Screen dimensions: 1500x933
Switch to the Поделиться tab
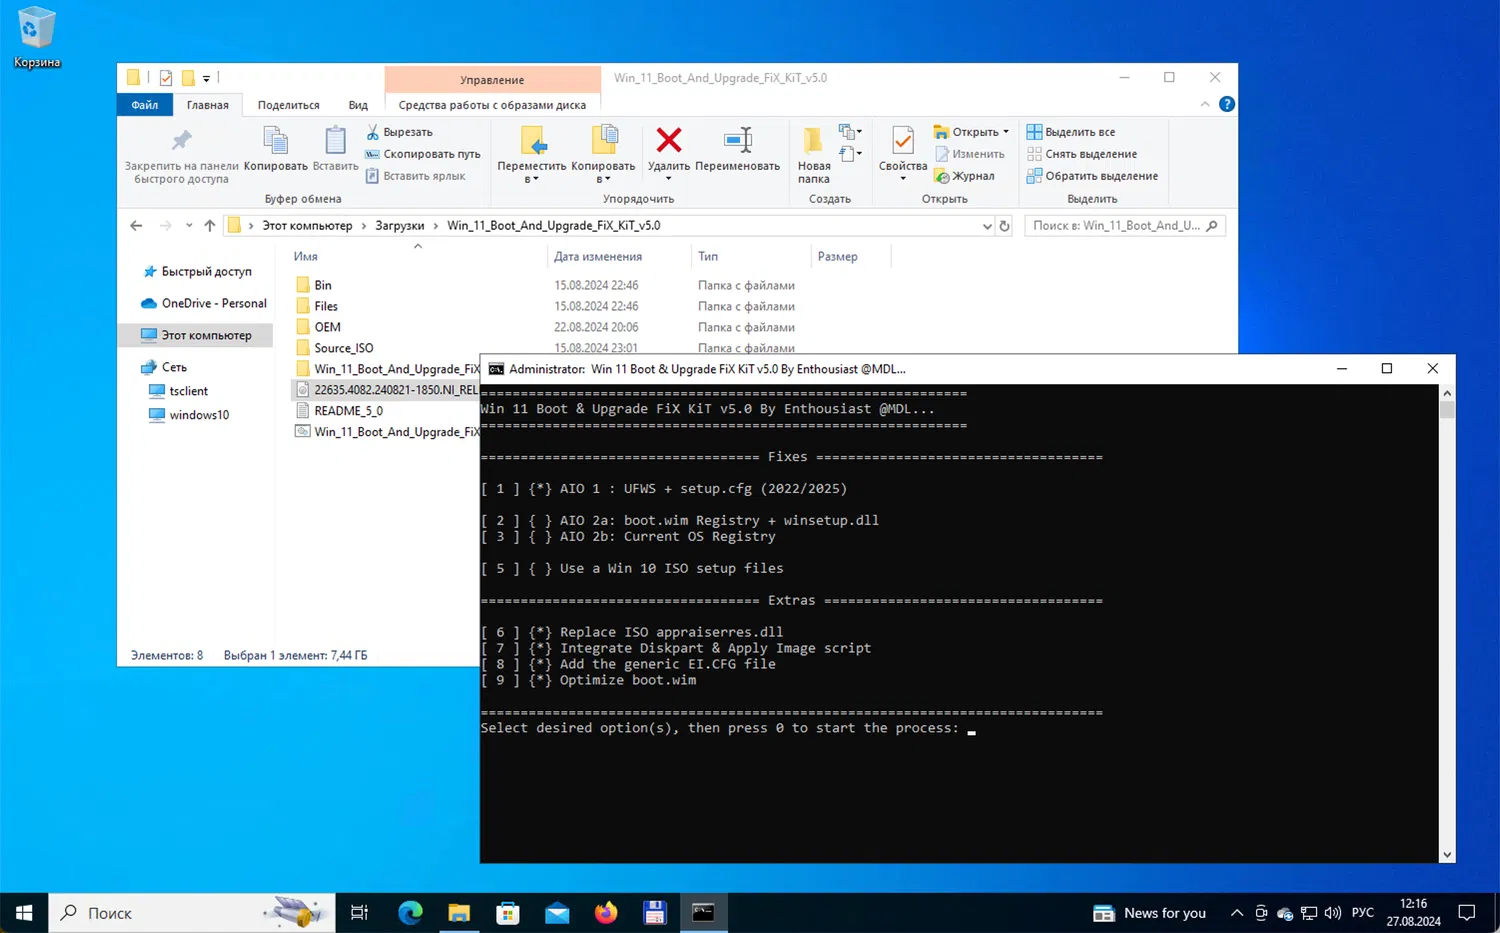(289, 105)
